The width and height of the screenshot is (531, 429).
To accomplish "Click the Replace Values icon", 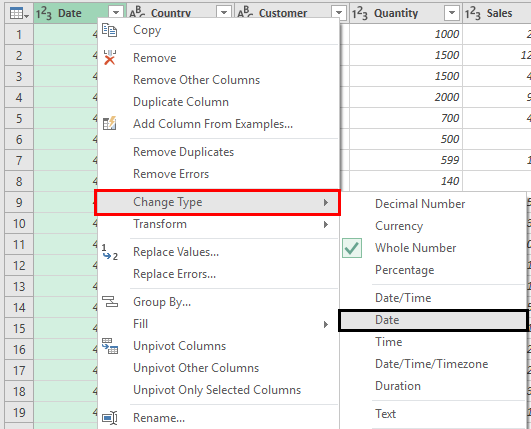I will pos(110,252).
